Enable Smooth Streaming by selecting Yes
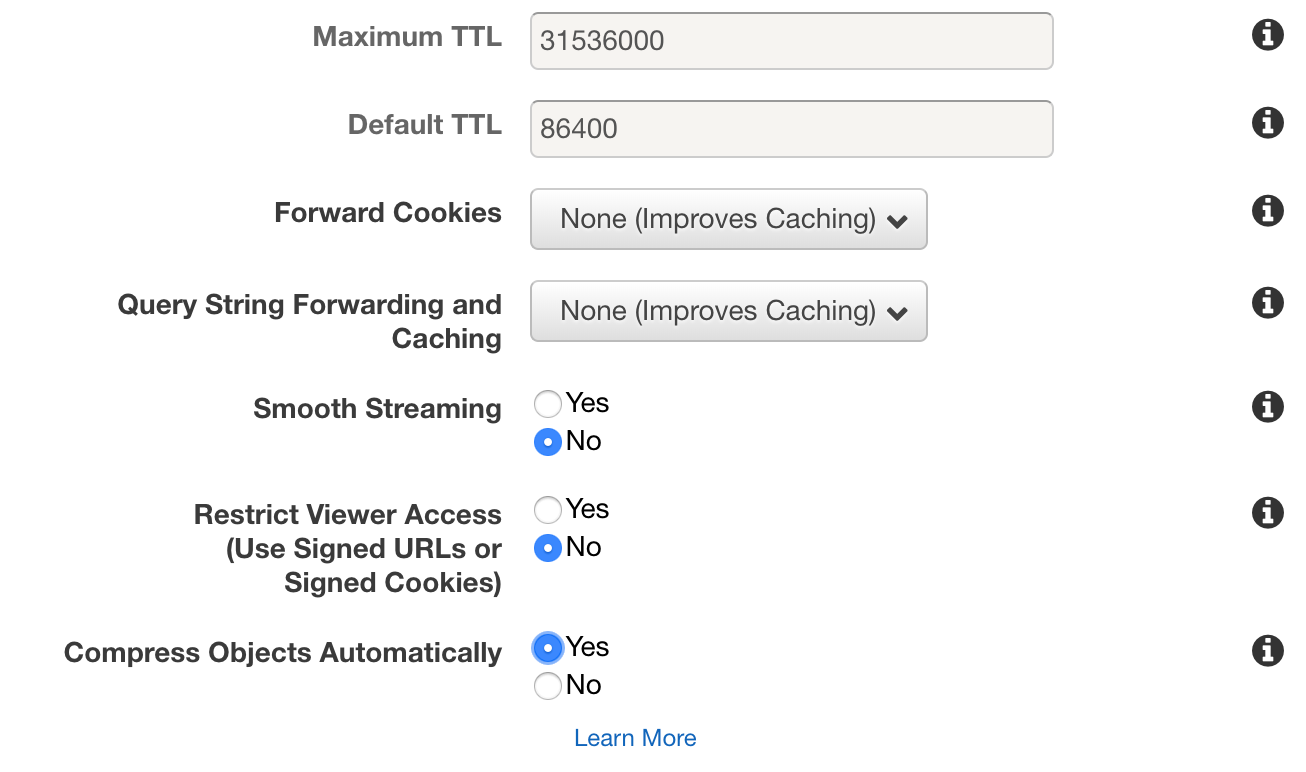 point(547,404)
